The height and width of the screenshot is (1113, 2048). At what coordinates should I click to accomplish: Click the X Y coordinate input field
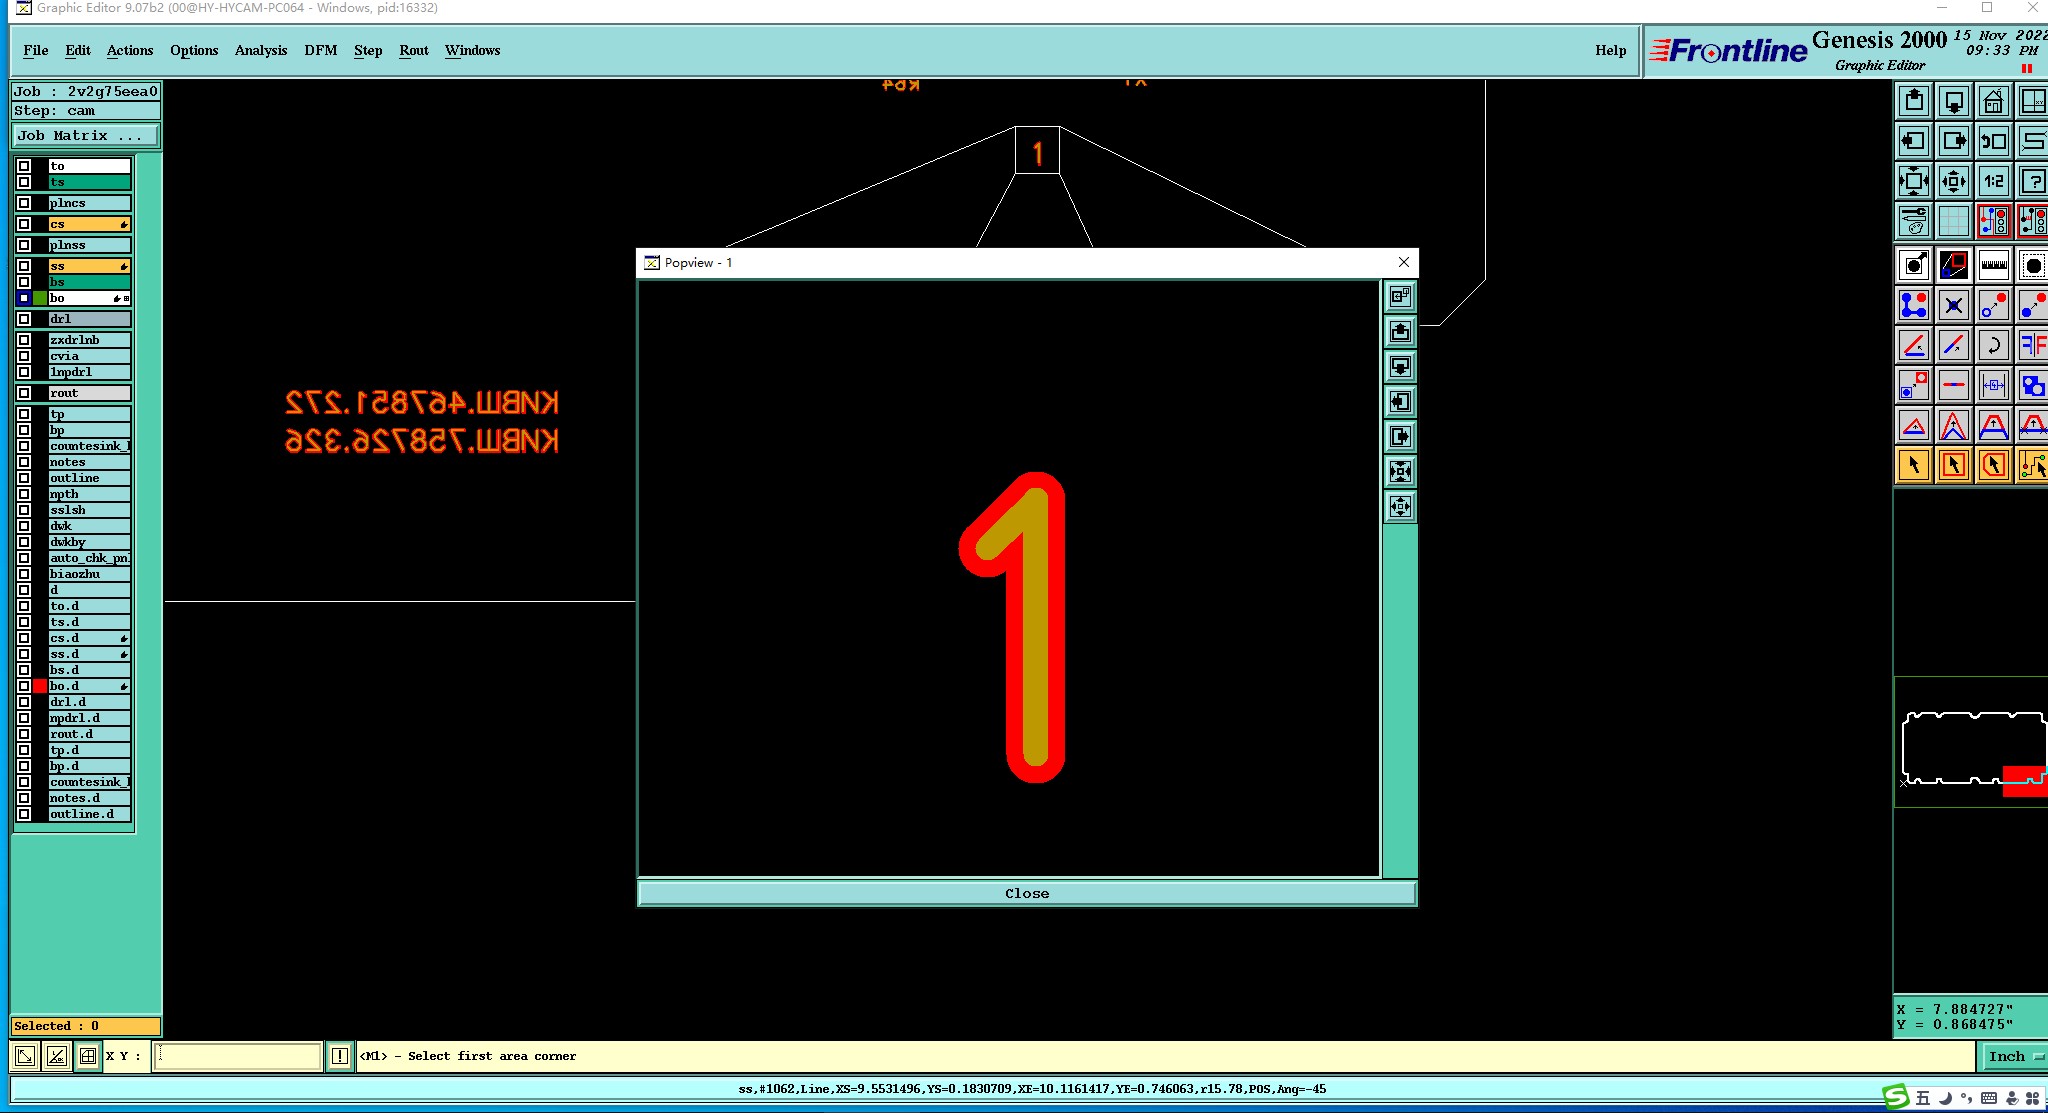[x=238, y=1056]
